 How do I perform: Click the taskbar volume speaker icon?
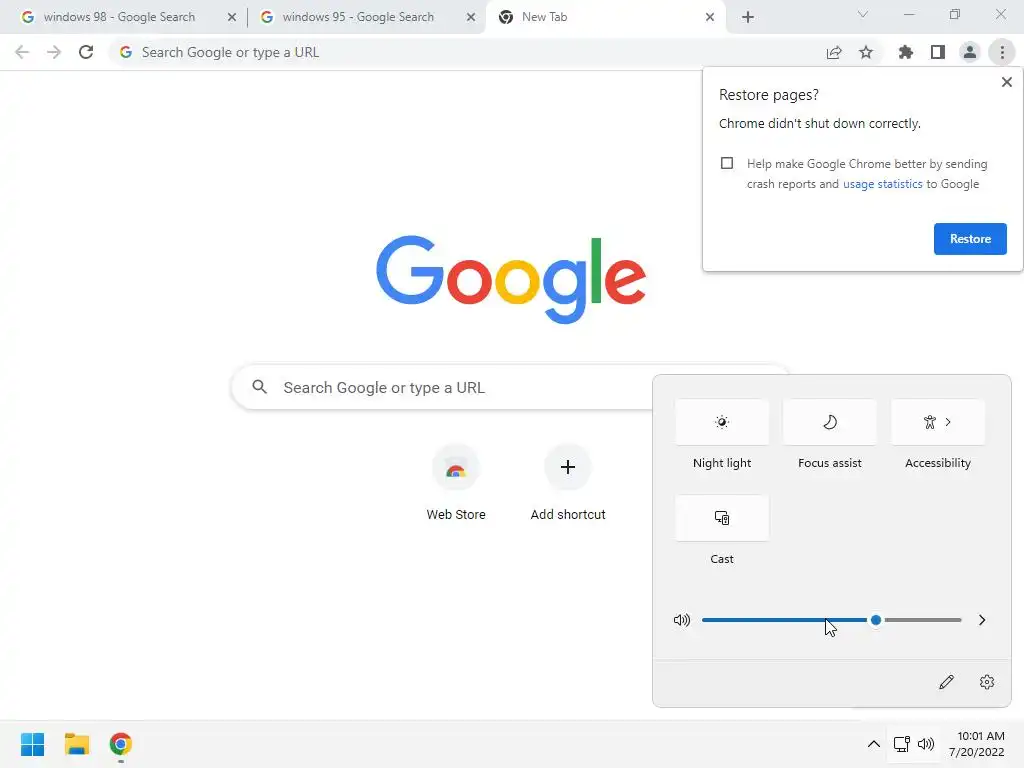coord(925,744)
